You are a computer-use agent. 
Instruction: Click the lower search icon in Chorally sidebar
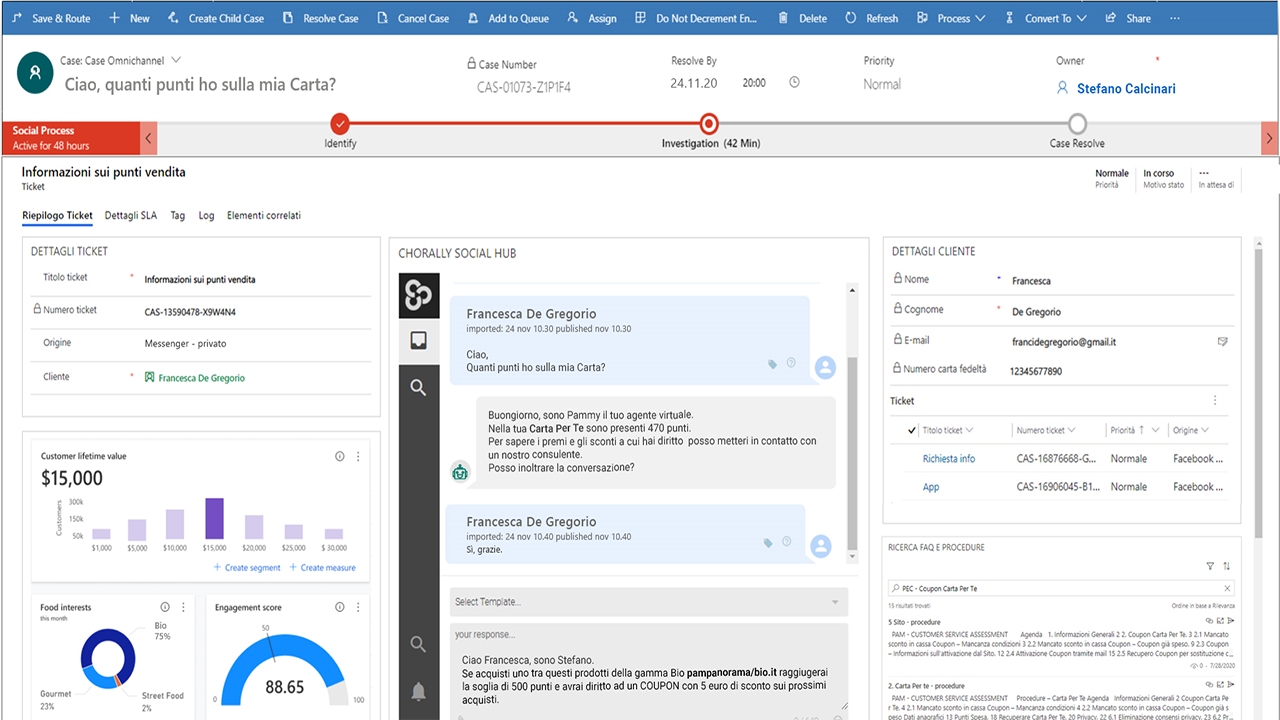418,645
